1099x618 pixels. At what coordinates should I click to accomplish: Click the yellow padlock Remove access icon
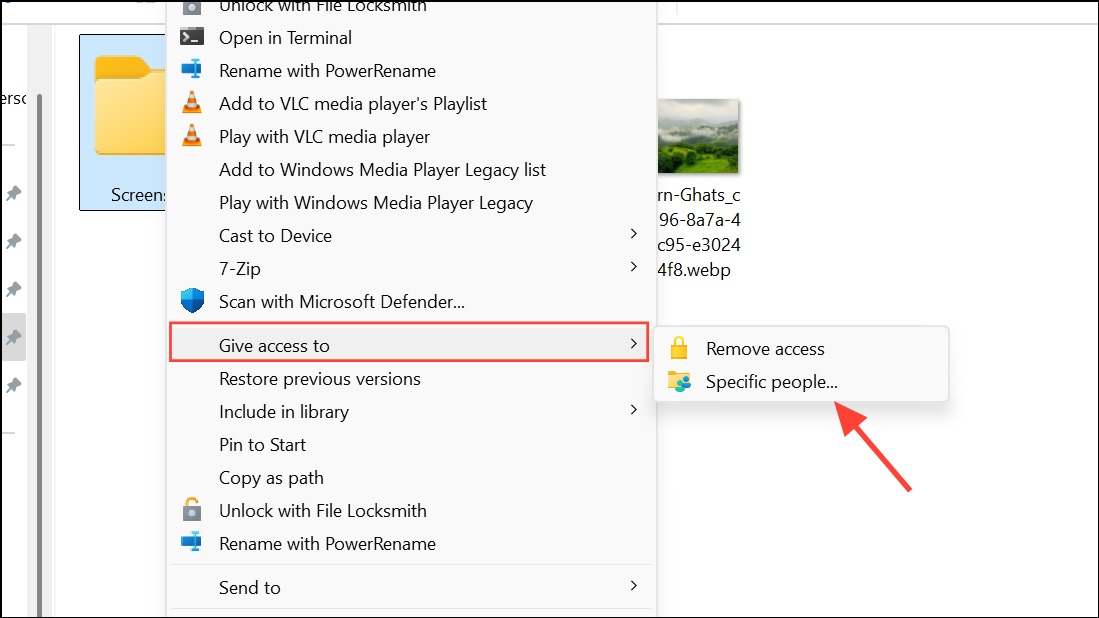coord(680,349)
